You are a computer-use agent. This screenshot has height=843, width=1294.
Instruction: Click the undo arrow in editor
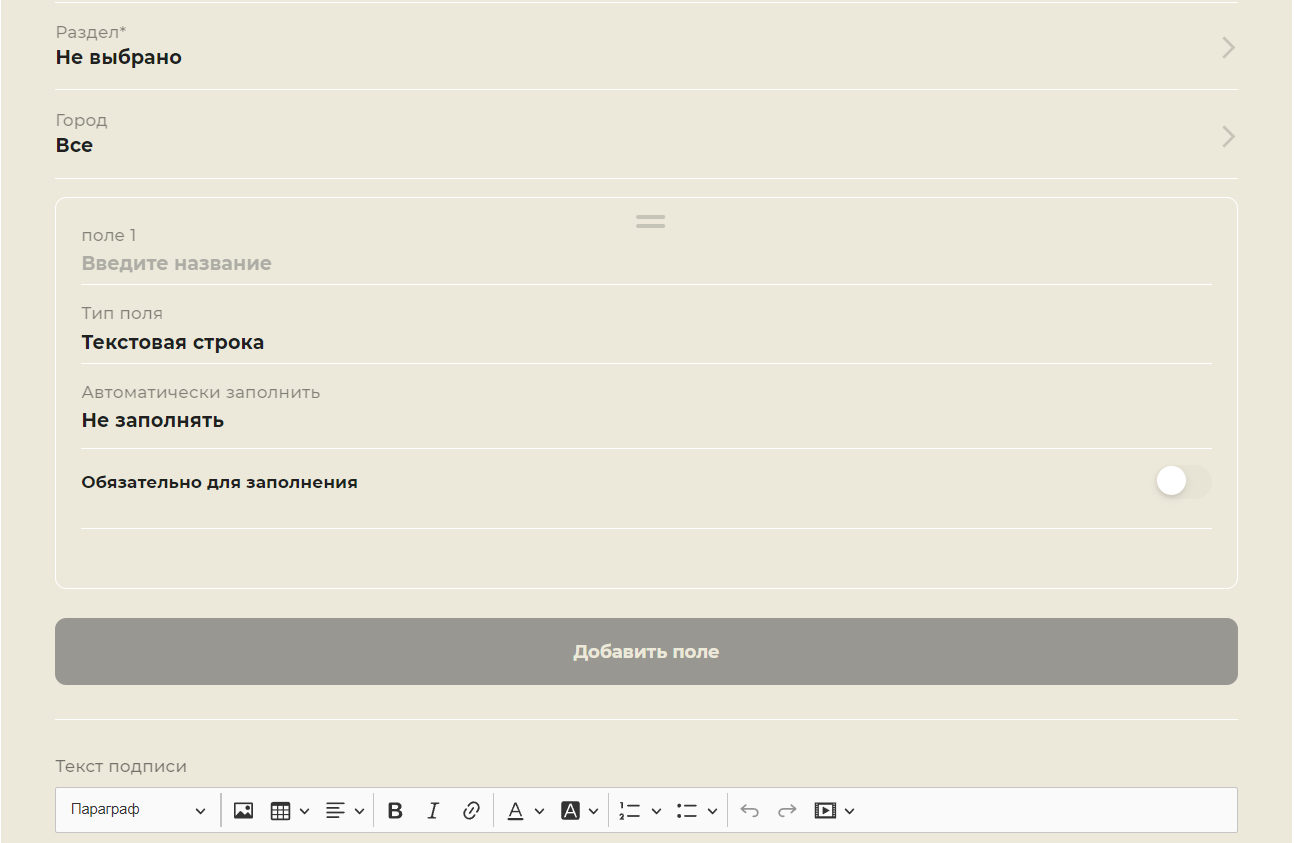click(x=749, y=811)
